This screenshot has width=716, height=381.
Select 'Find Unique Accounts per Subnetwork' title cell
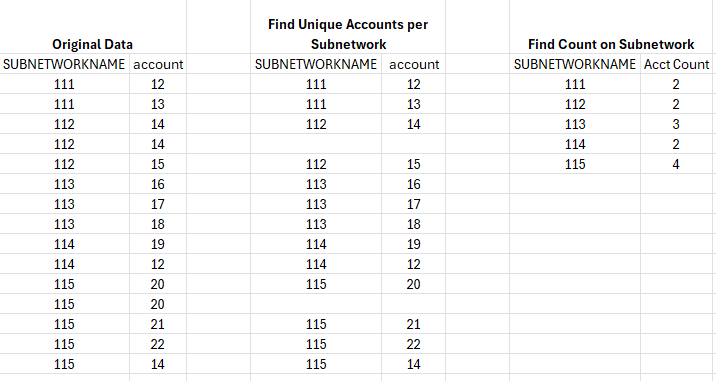coord(348,34)
